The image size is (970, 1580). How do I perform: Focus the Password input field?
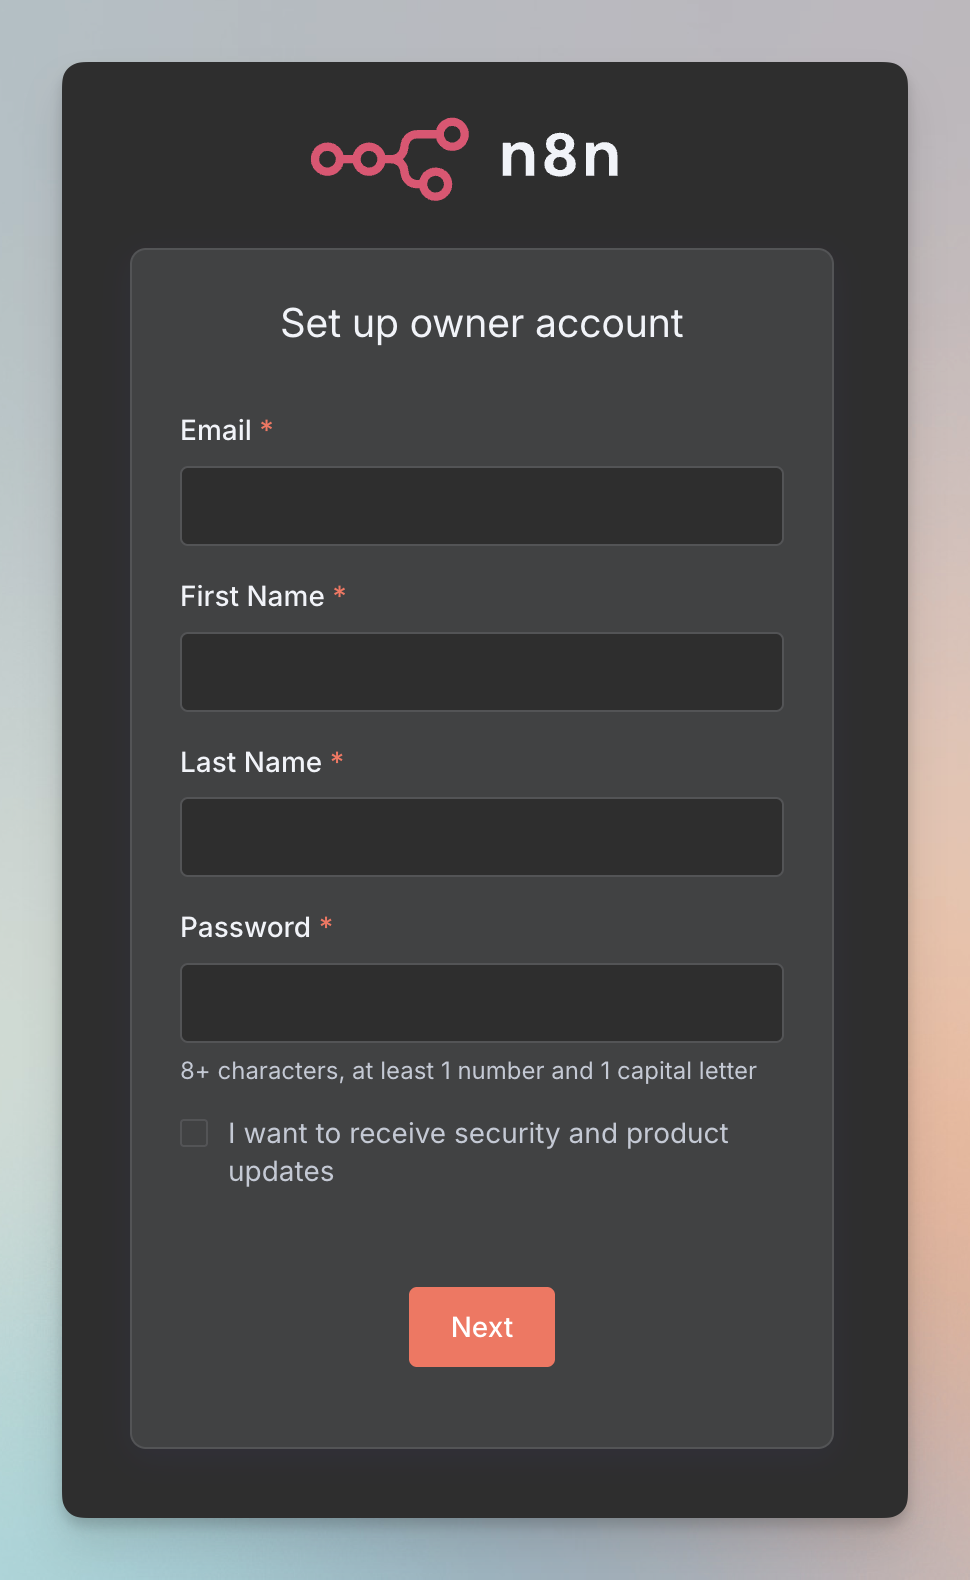(x=482, y=1003)
